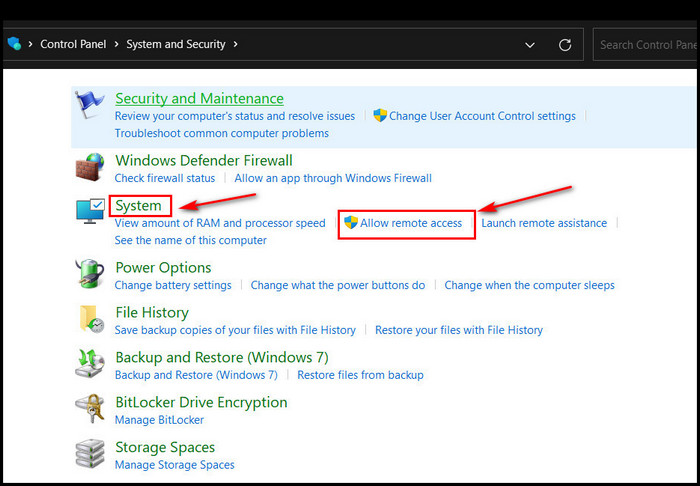Click Manage BitLocker

pyautogui.click(x=159, y=420)
